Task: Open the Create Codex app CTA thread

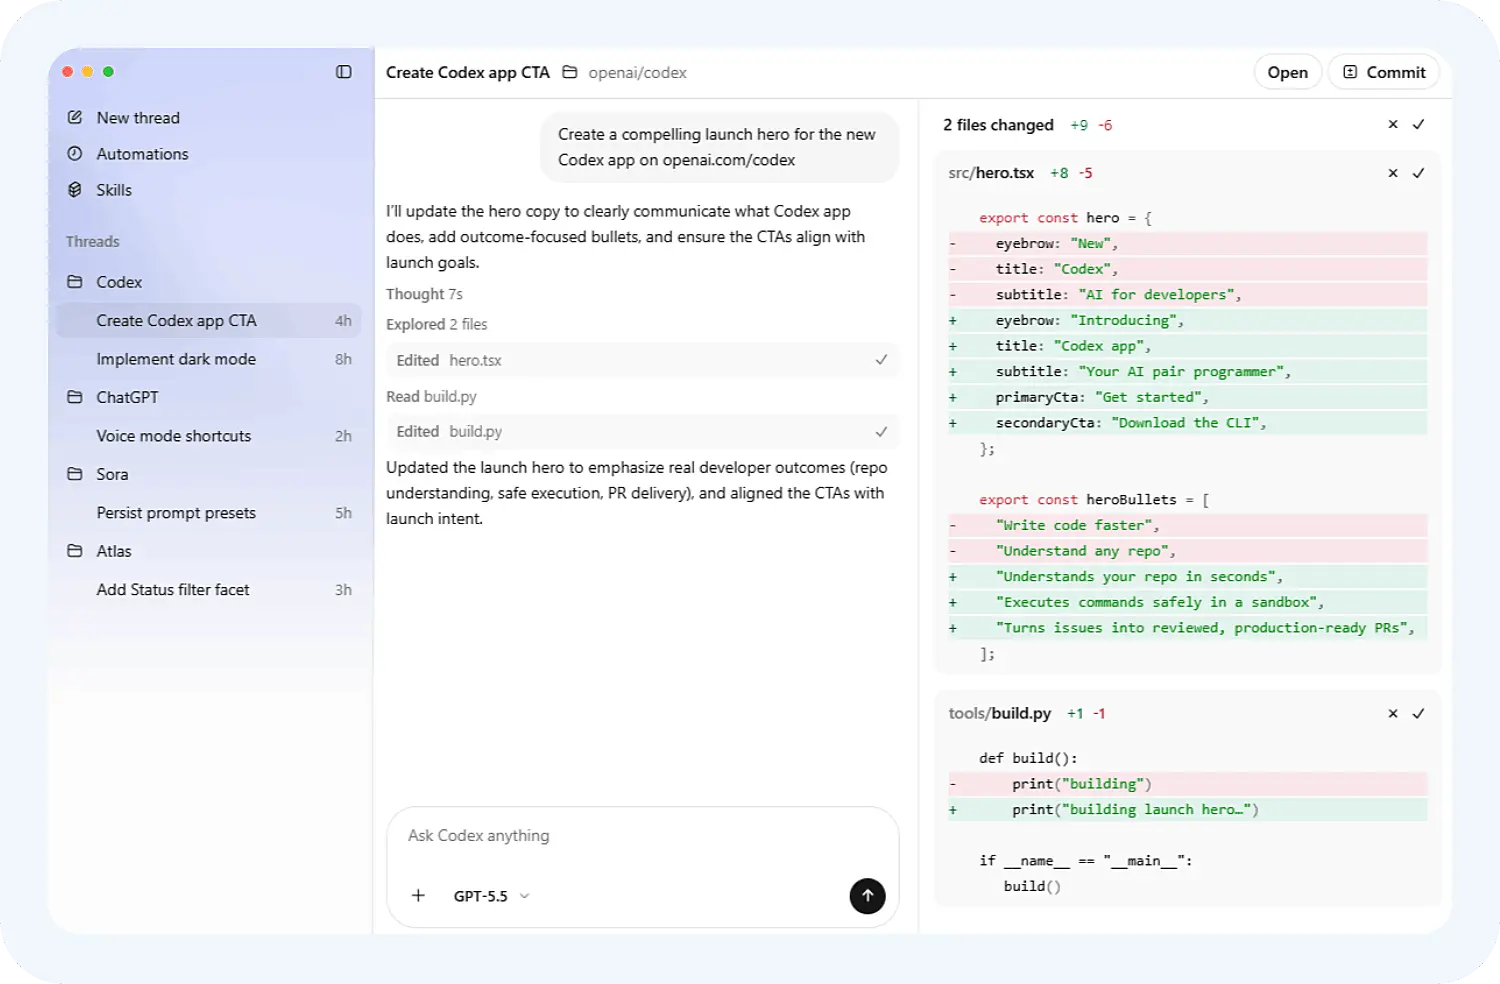Action: [210, 321]
